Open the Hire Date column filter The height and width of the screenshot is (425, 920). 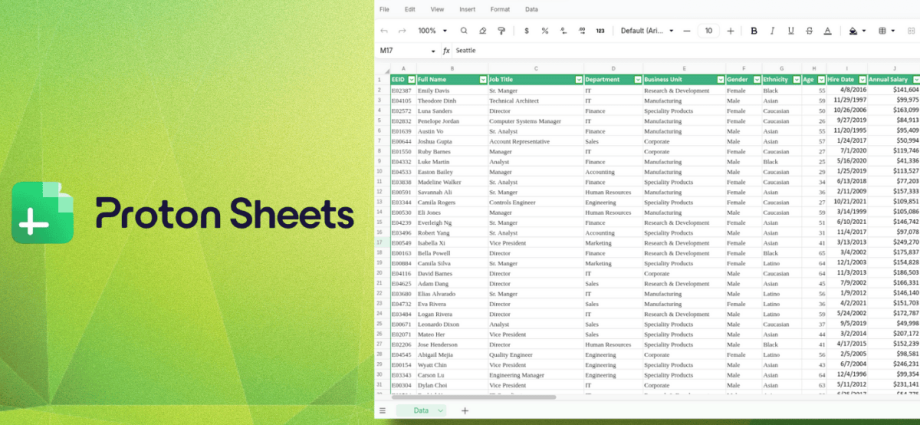click(862, 80)
